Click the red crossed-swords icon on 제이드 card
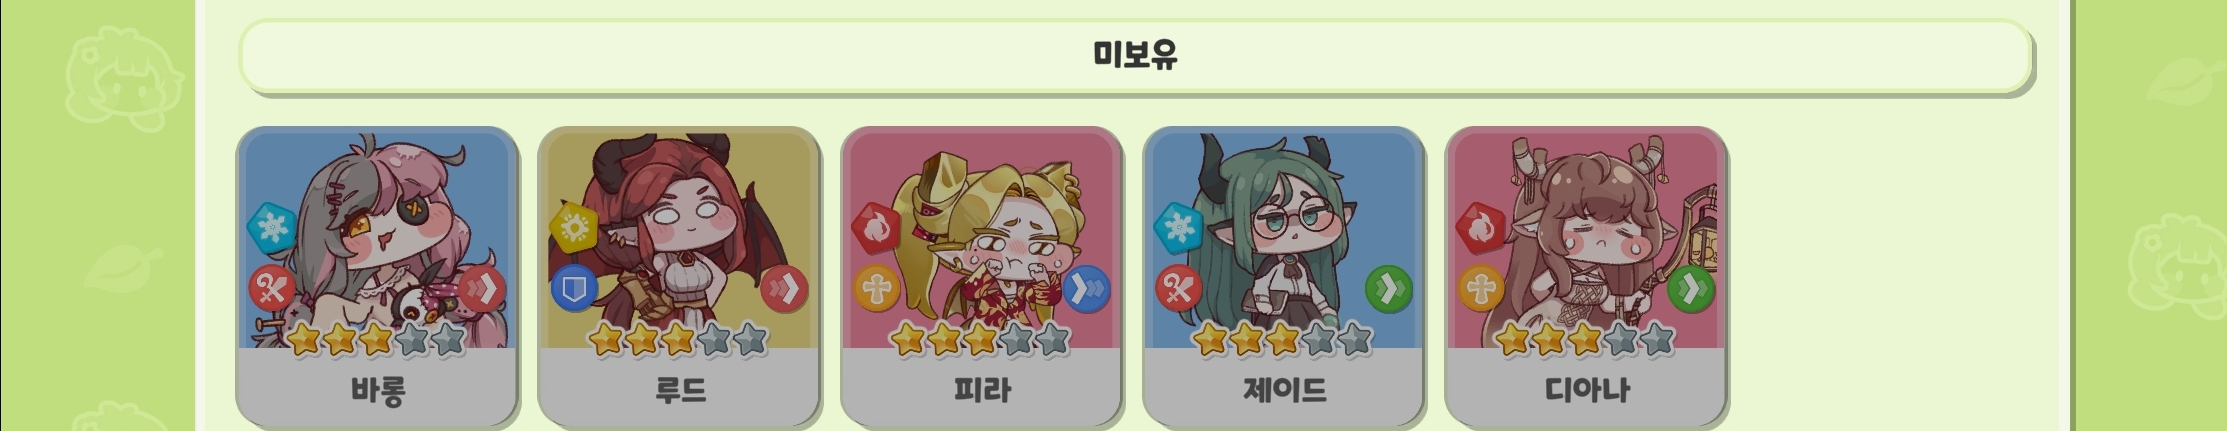This screenshot has height=431, width=2227. pos(1179,290)
